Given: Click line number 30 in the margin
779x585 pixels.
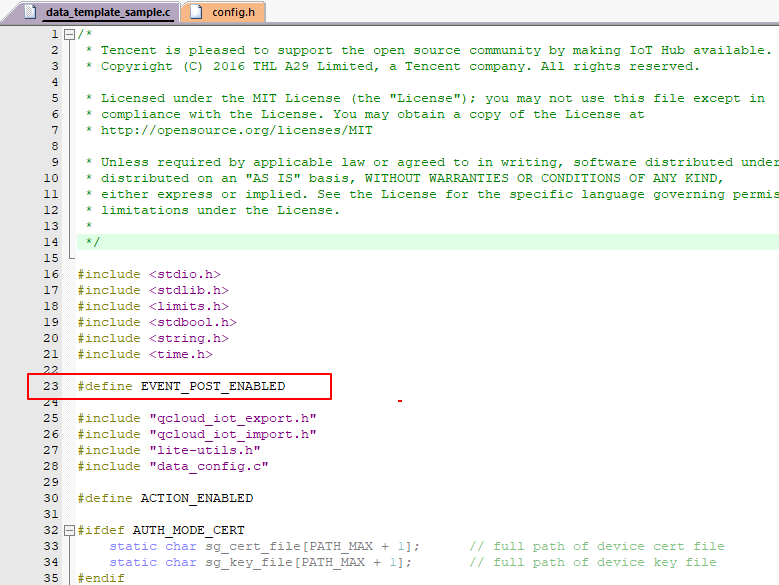Looking at the screenshot, I should [51, 498].
